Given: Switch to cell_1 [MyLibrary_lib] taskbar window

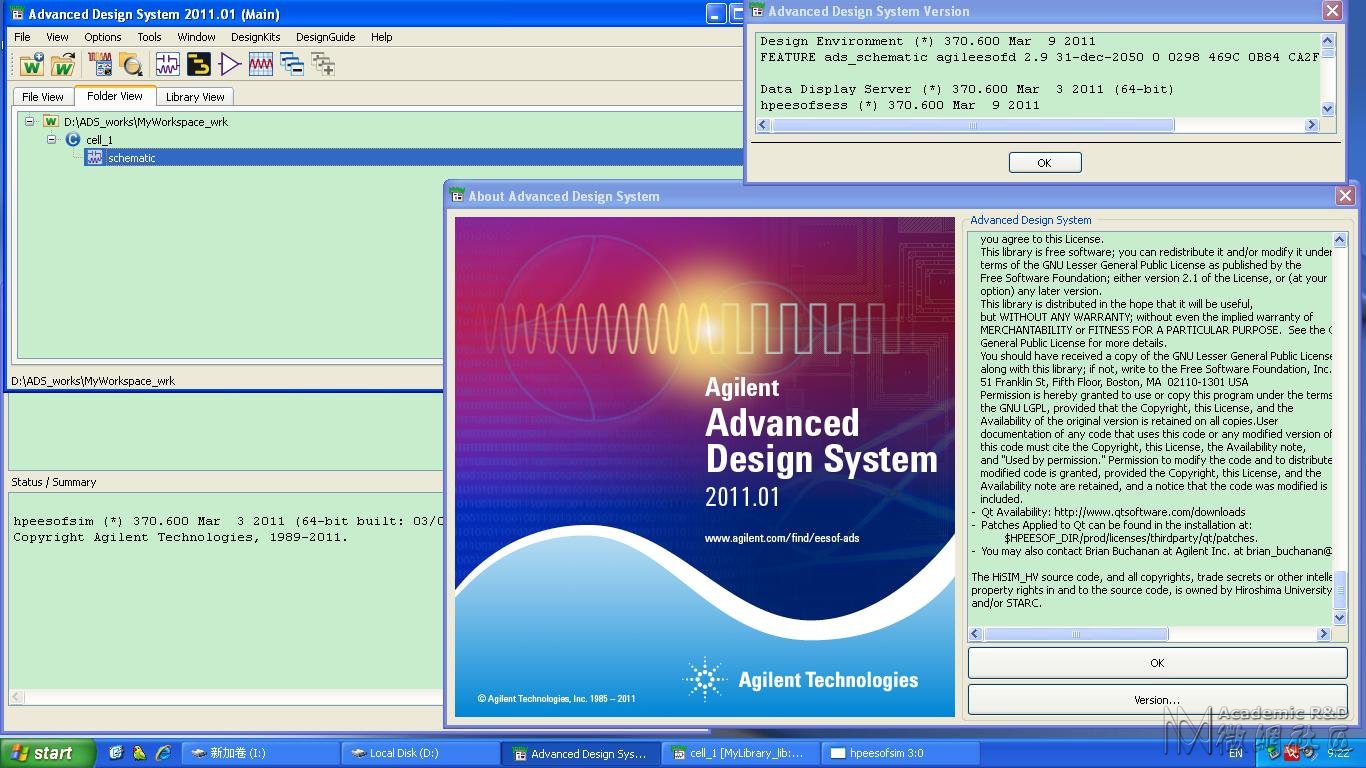Looking at the screenshot, I should tap(739, 753).
